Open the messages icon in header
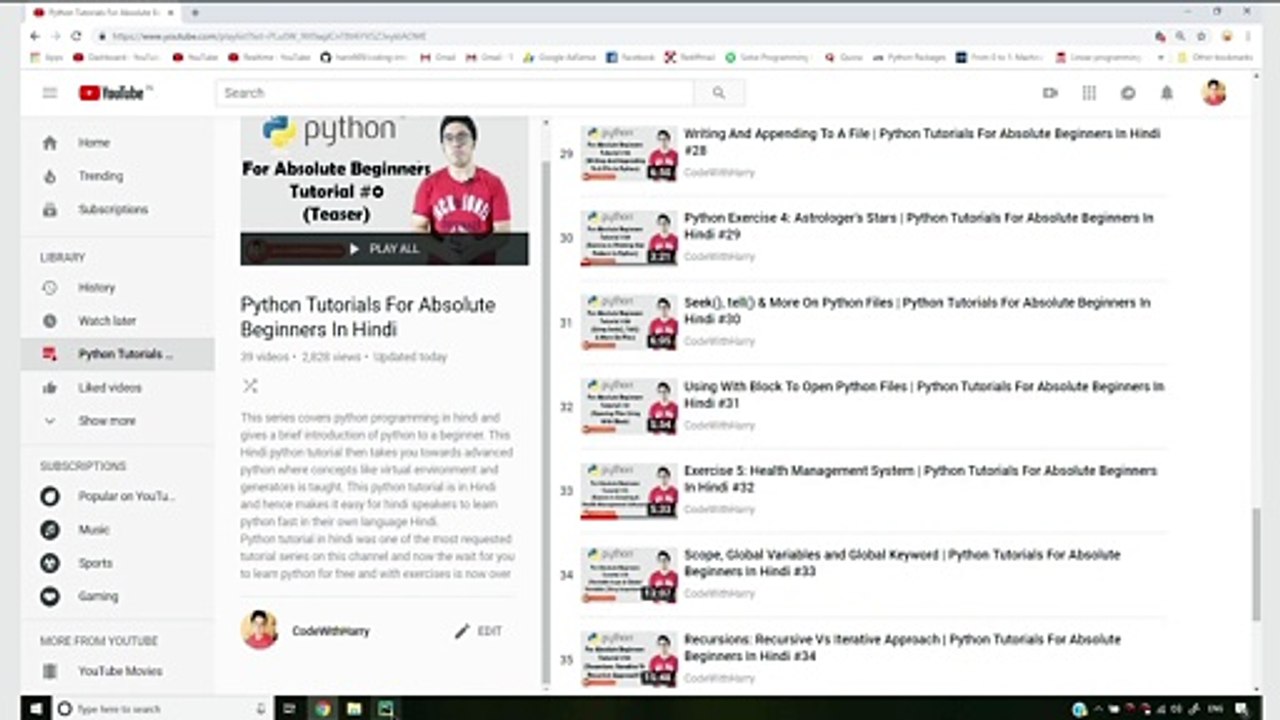1280x720 pixels. tap(1128, 93)
